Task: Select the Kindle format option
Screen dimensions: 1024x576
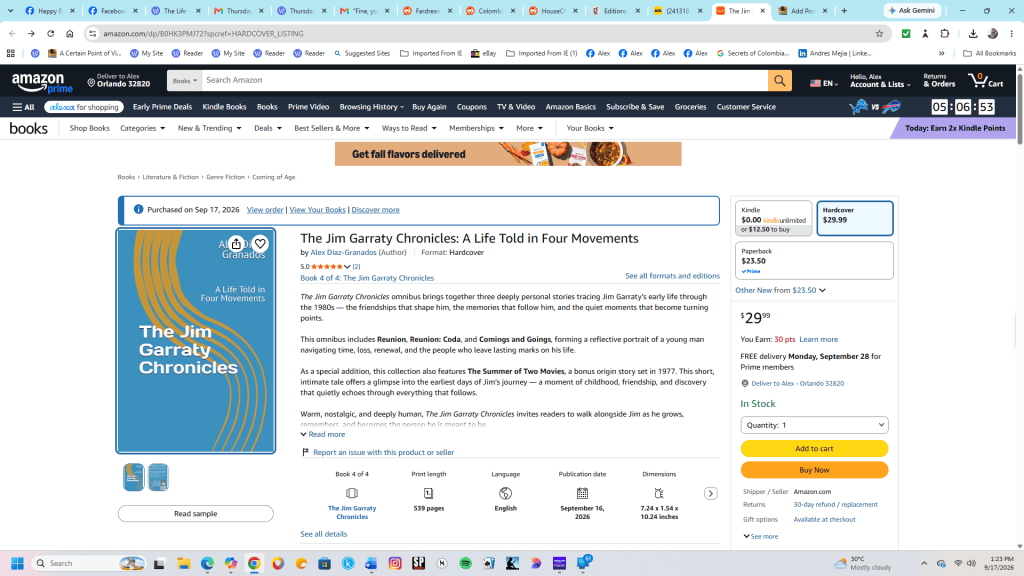Action: (774, 218)
